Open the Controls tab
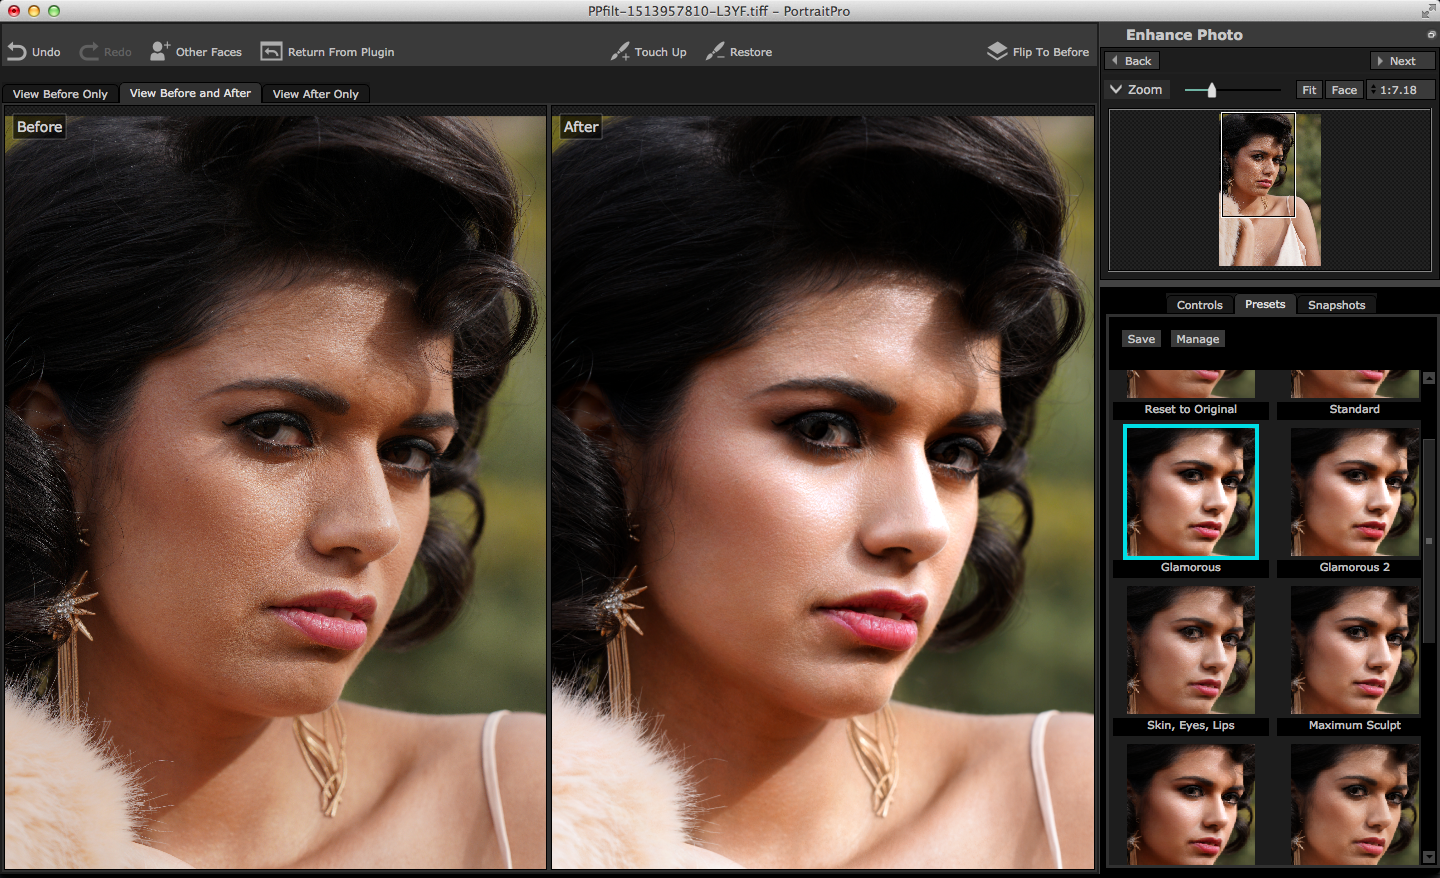The image size is (1440, 878). pos(1199,305)
